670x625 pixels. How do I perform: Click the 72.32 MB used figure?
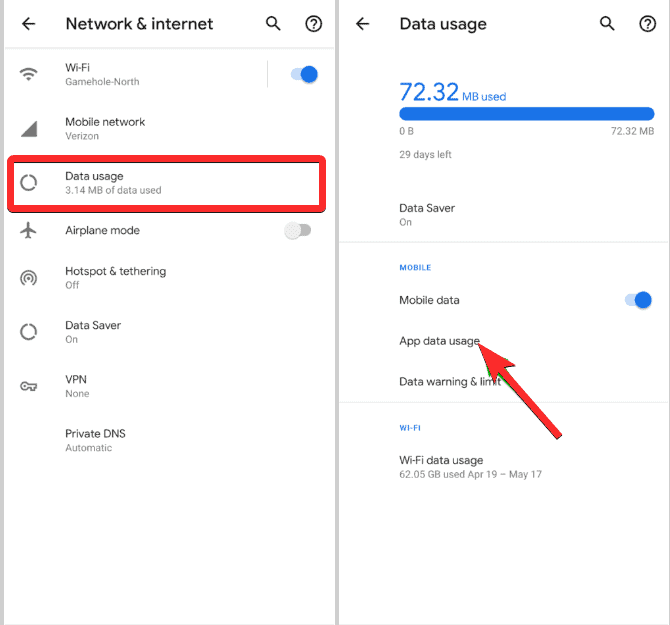(453, 92)
